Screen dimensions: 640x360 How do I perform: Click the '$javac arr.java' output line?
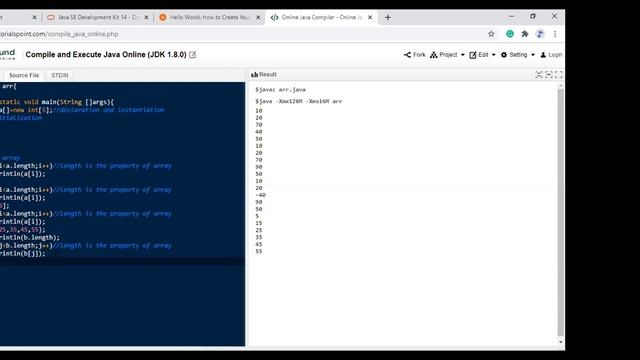(280, 89)
